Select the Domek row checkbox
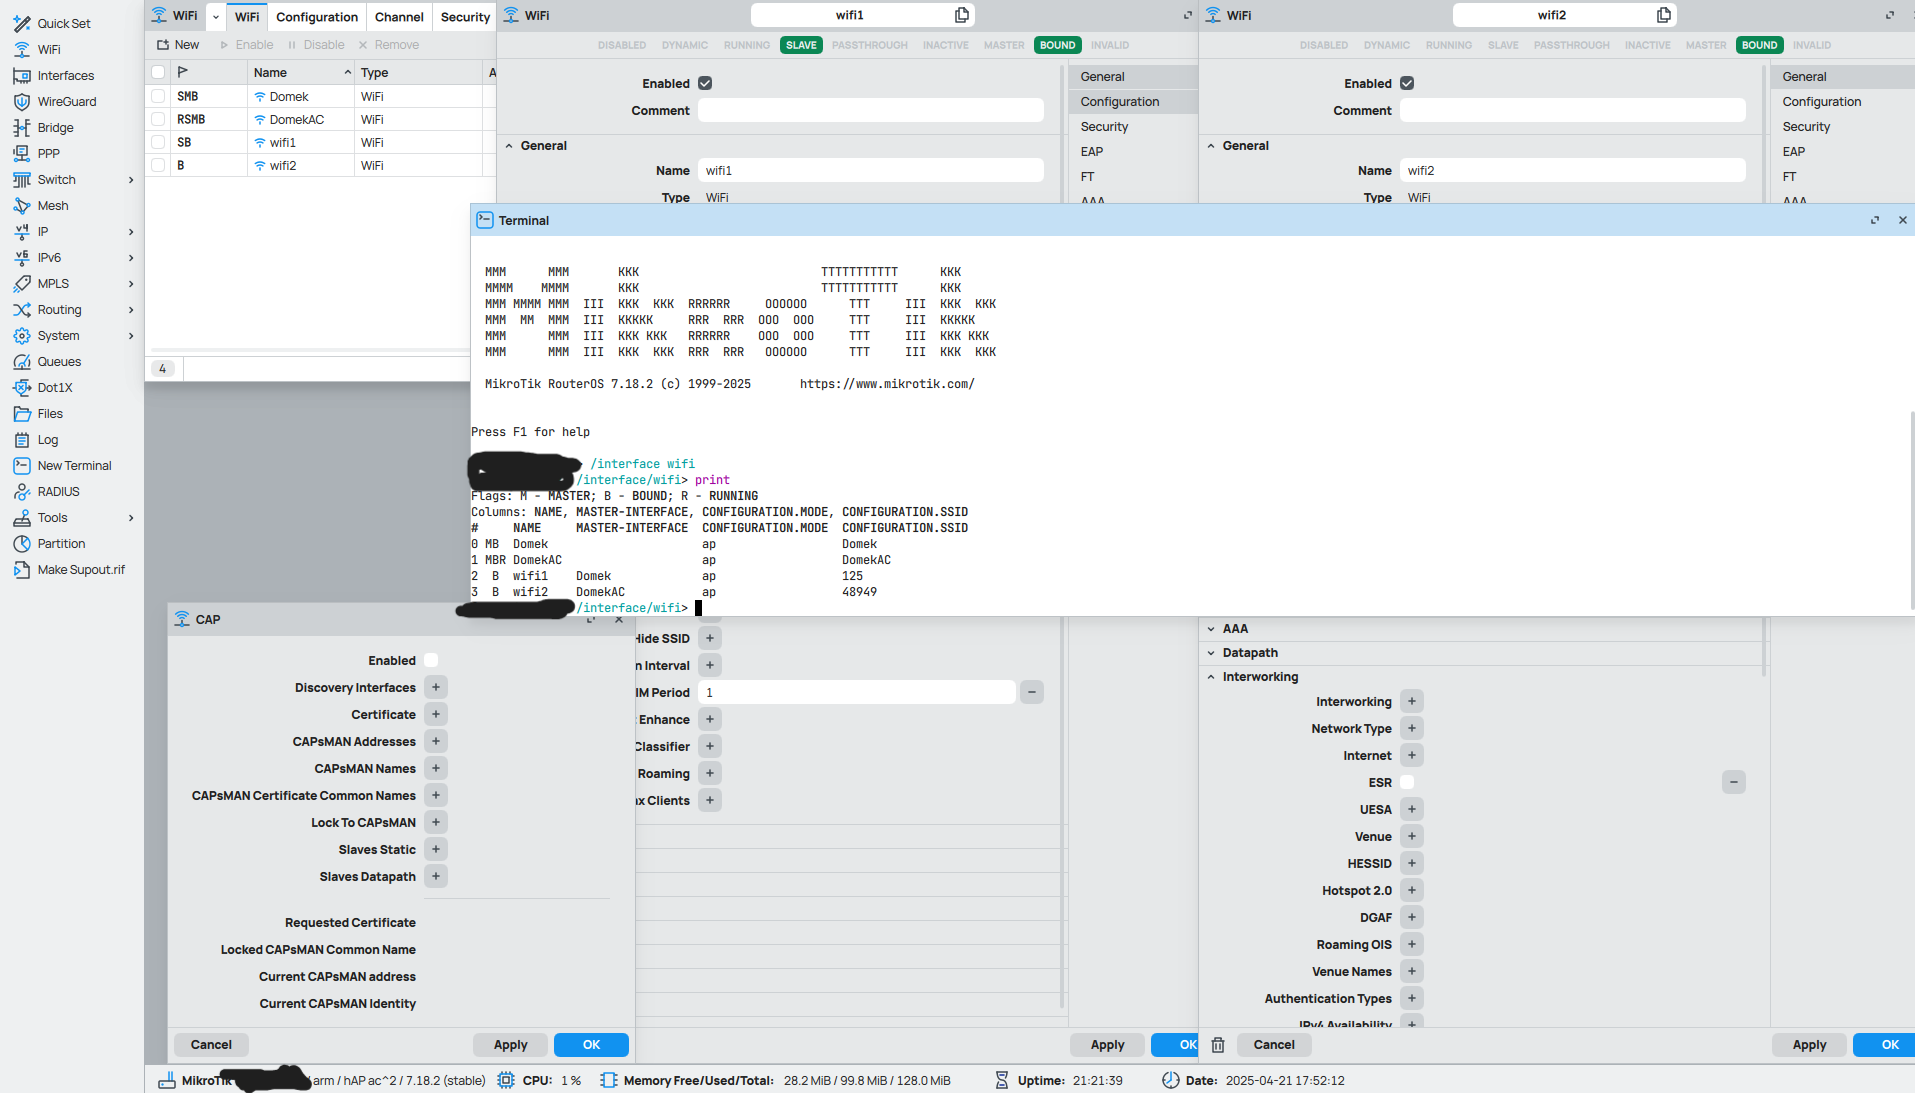1915x1093 pixels. pyautogui.click(x=158, y=96)
